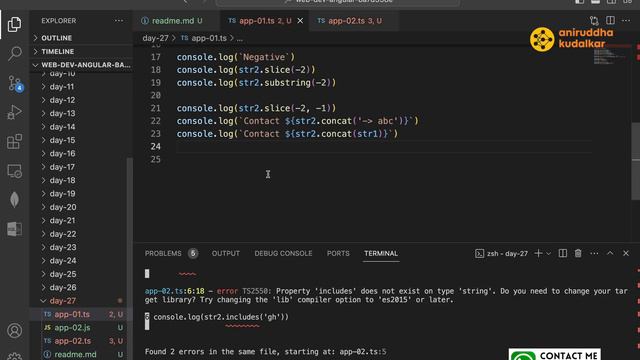
Task: Open the Accounts icon in activity bar
Action: pyautogui.click(x=14, y=330)
